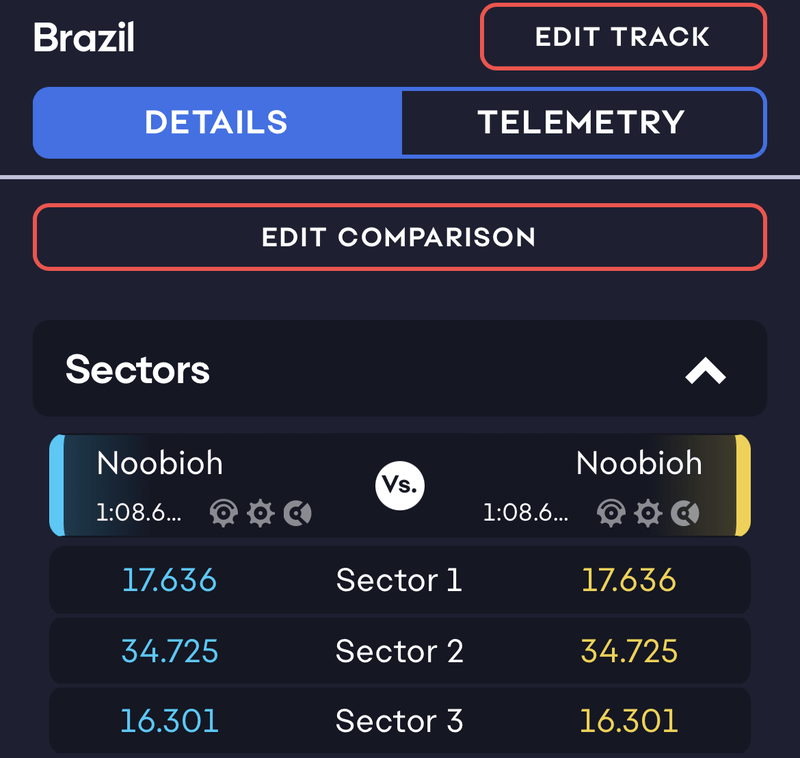Click the yellow Sector 2 time 34.725
Screen dimensions: 800x758
pyautogui.click(x=629, y=651)
